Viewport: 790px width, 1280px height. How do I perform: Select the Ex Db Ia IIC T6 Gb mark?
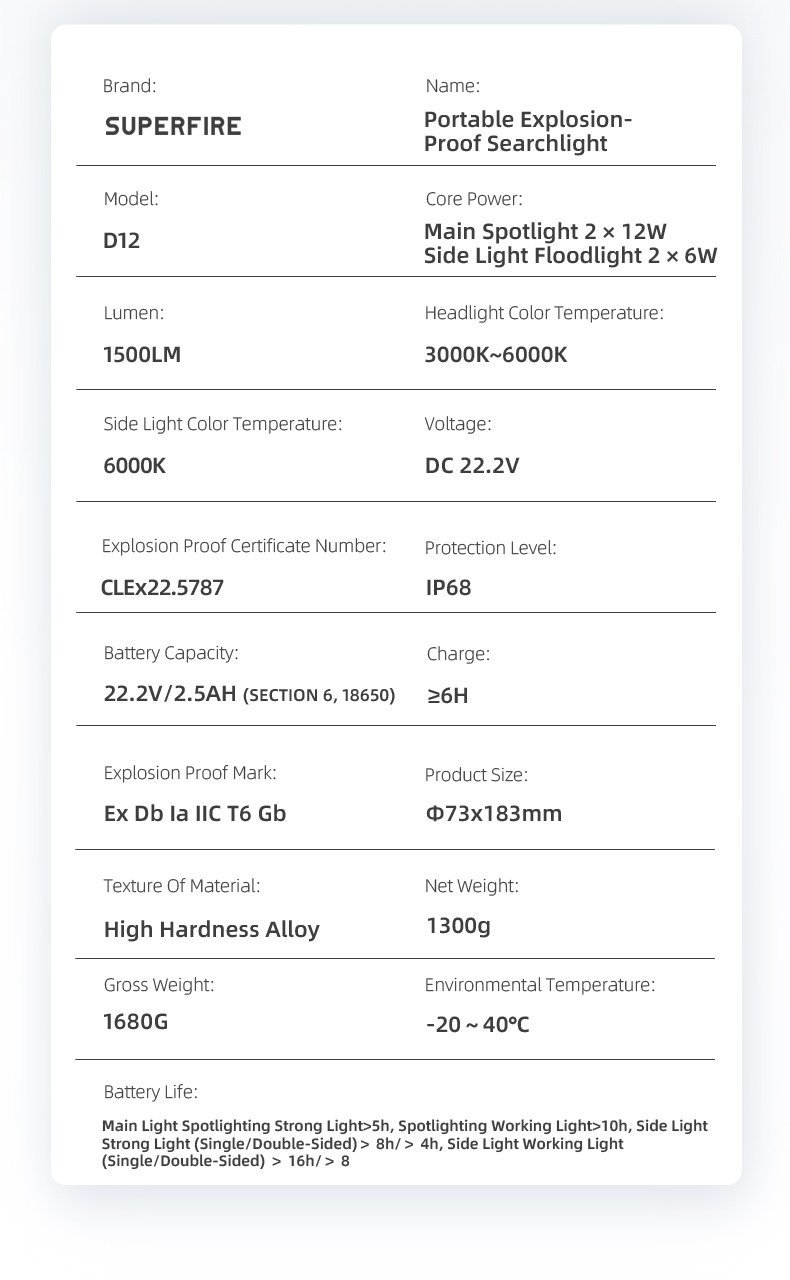point(195,813)
